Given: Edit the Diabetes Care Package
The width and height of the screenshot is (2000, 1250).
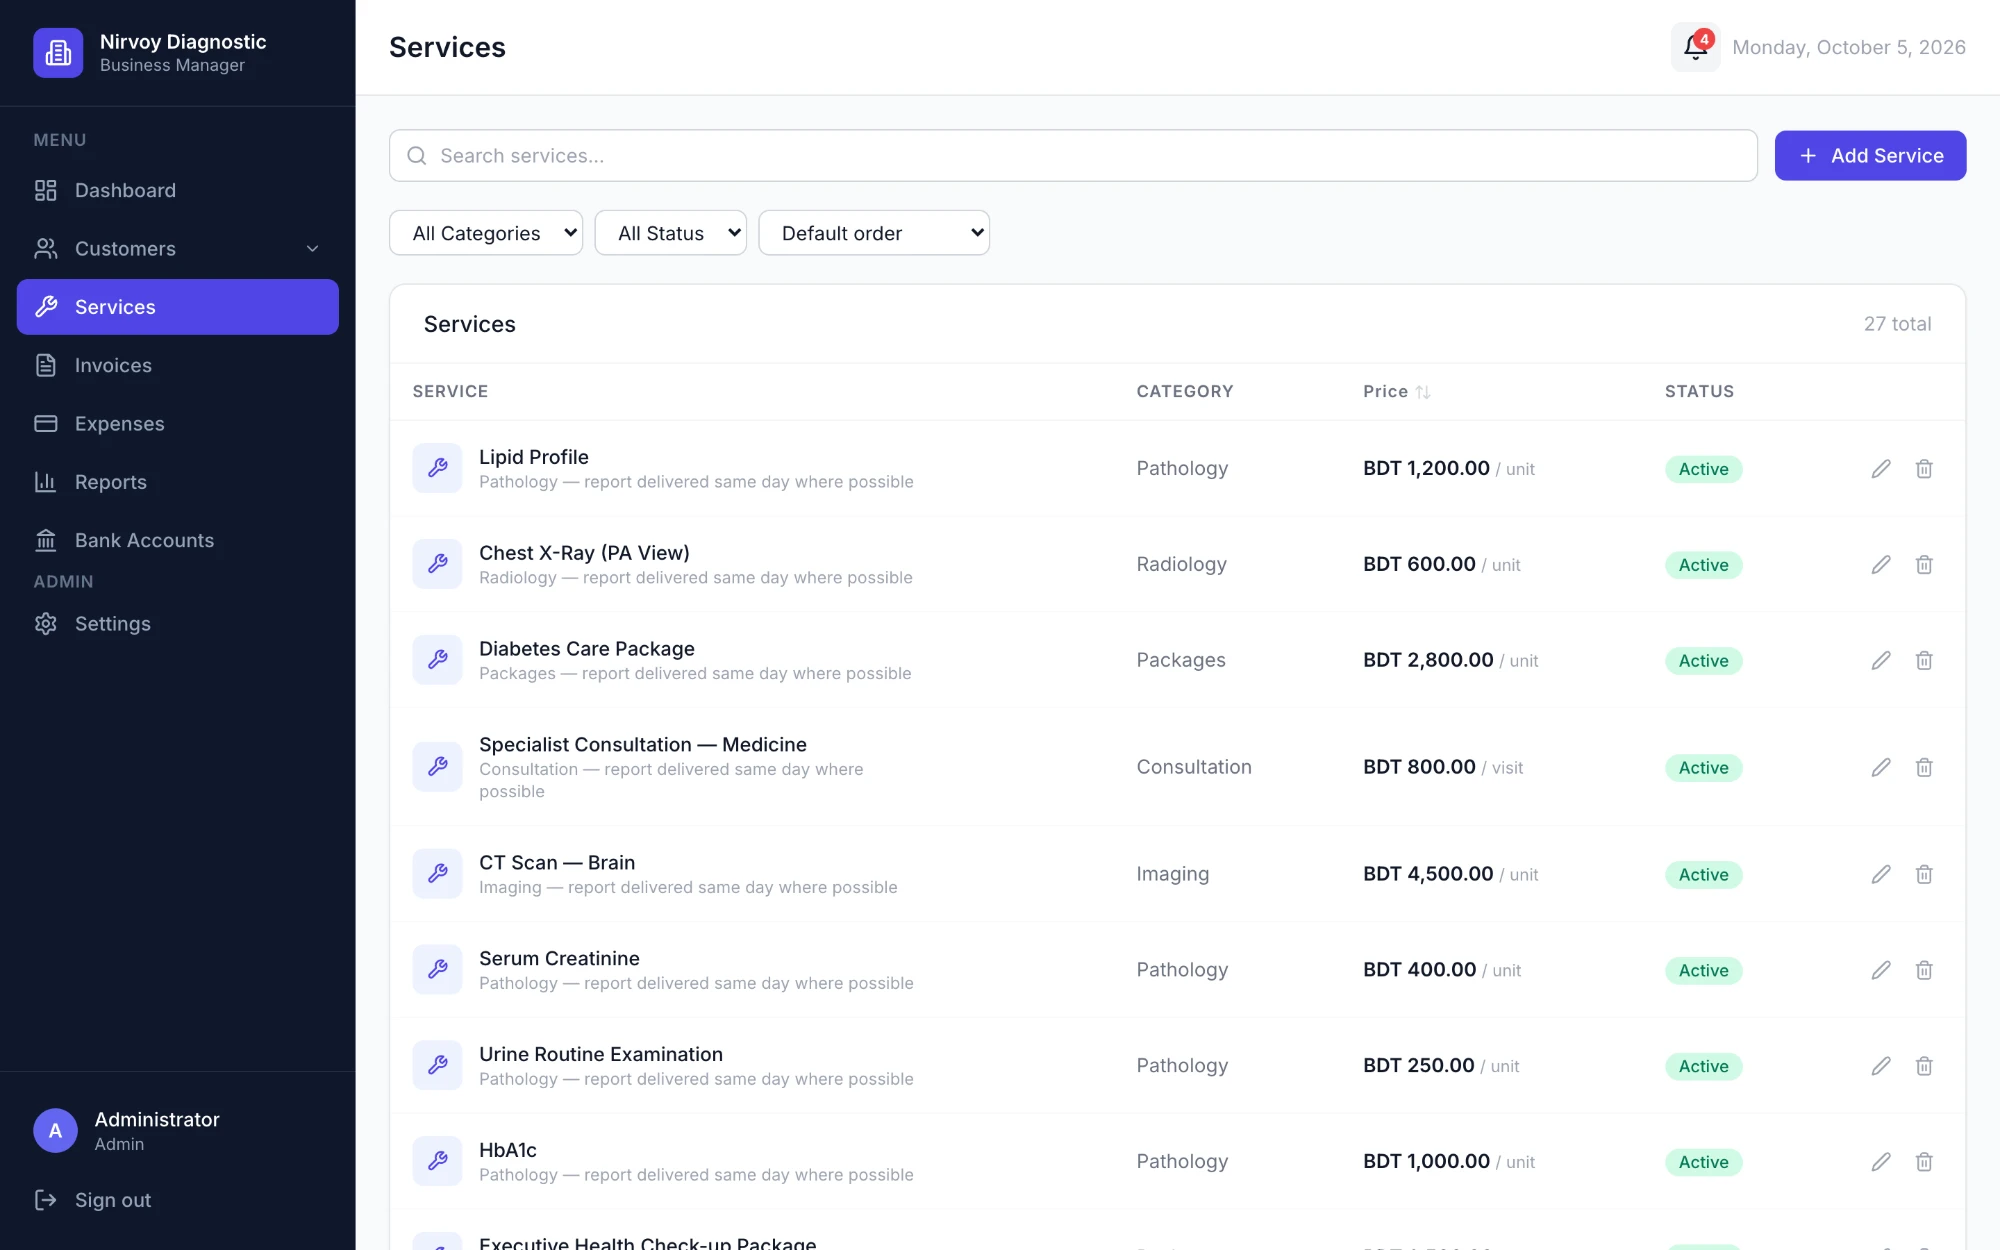Looking at the screenshot, I should [1881, 661].
